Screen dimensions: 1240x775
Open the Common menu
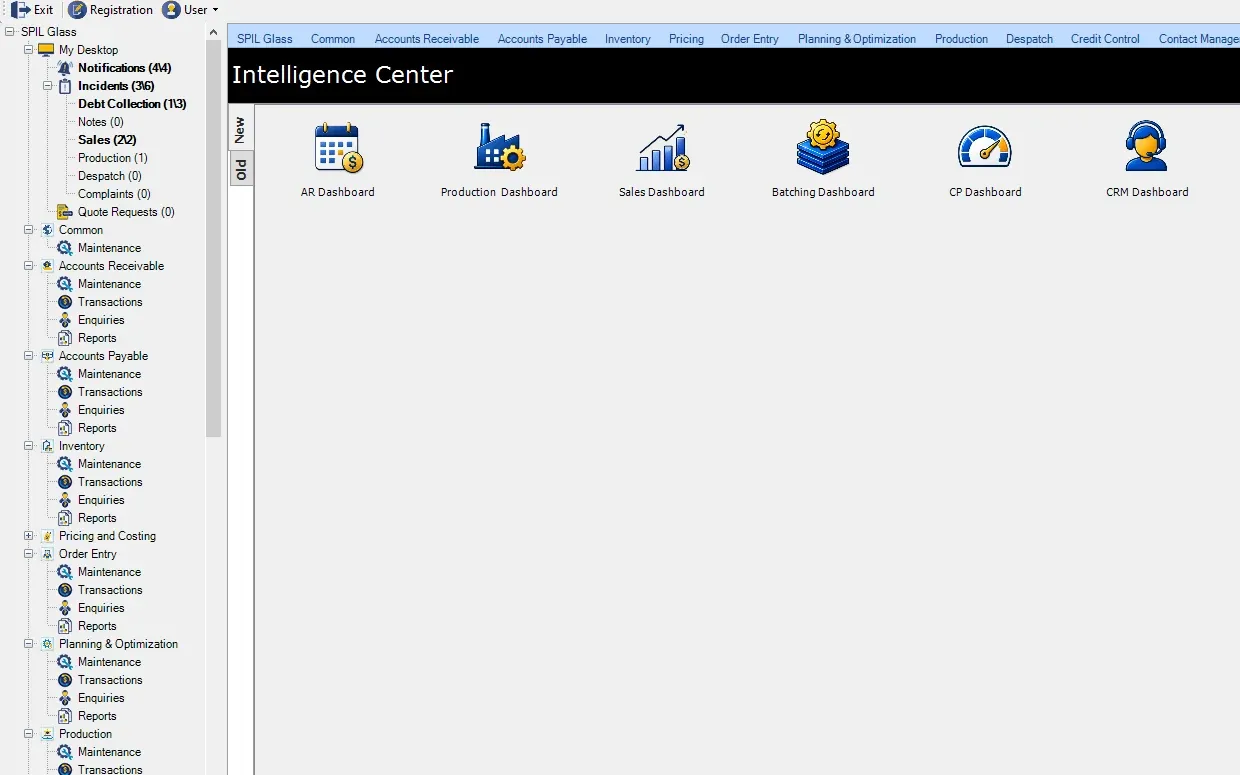(333, 39)
